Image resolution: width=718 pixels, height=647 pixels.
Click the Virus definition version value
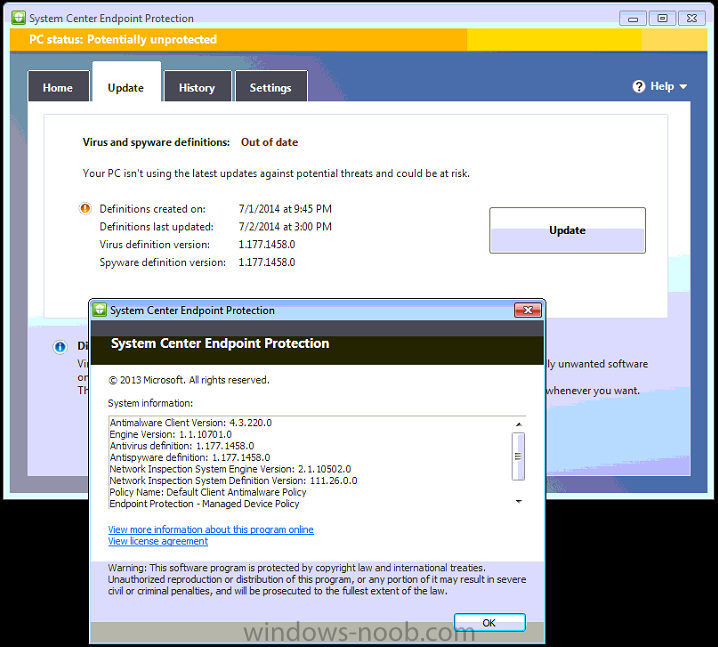pyautogui.click(x=267, y=245)
